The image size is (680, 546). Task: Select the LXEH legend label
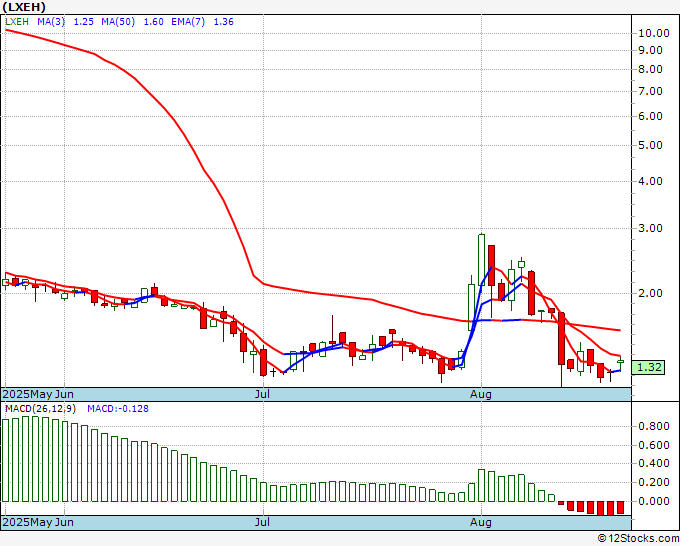click(17, 22)
